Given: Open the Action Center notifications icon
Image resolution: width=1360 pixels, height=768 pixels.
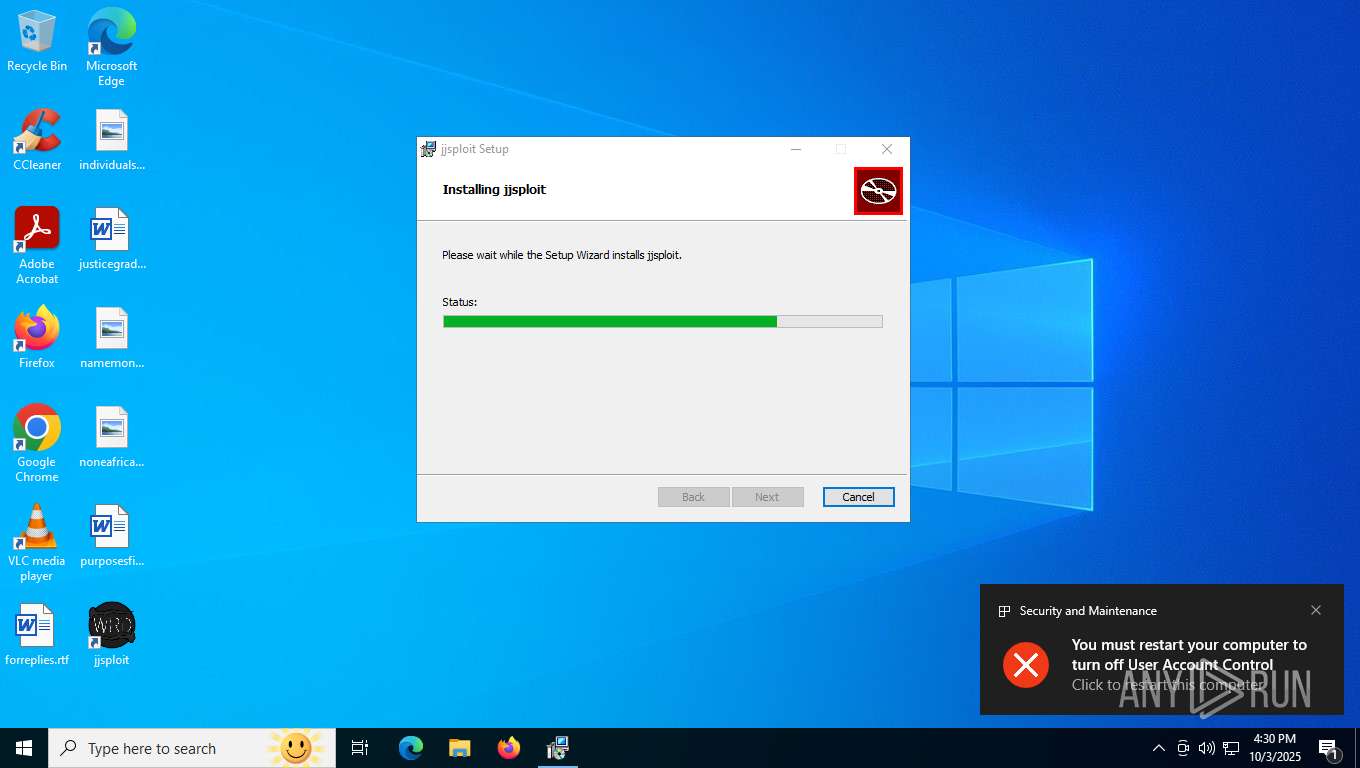Looking at the screenshot, I should pos(1329,748).
